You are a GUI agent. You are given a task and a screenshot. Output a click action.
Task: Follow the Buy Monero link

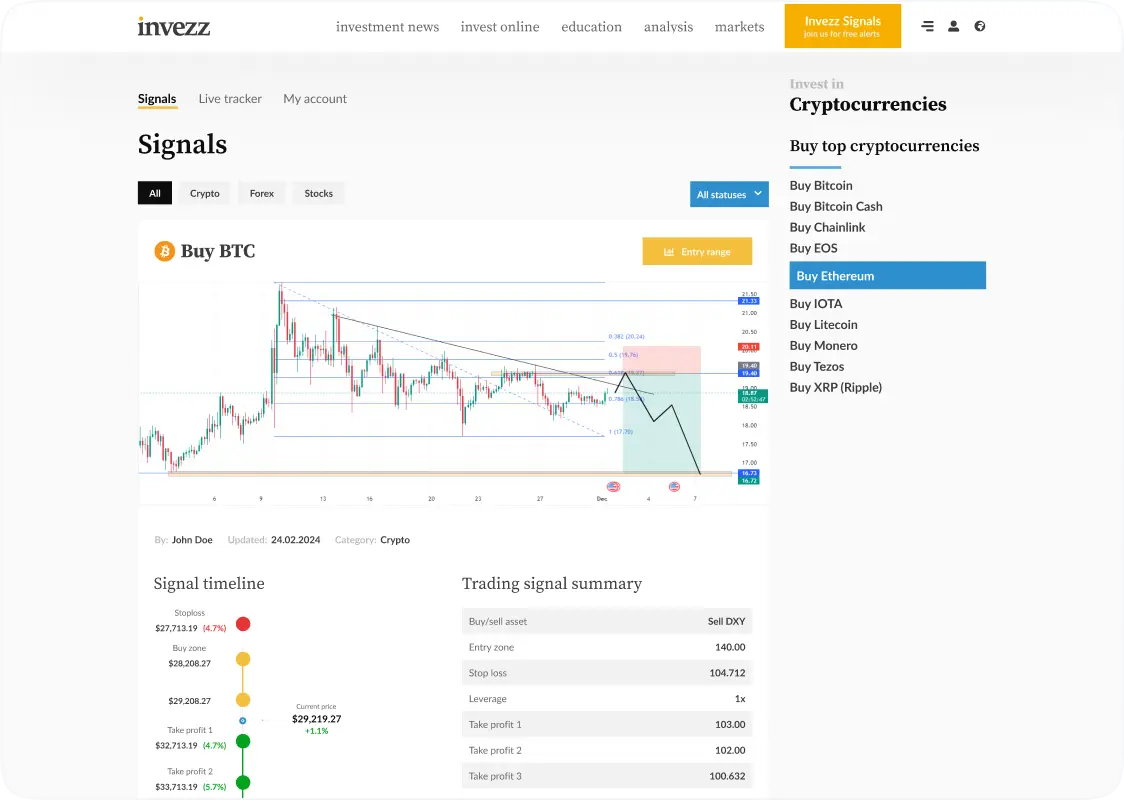click(824, 346)
